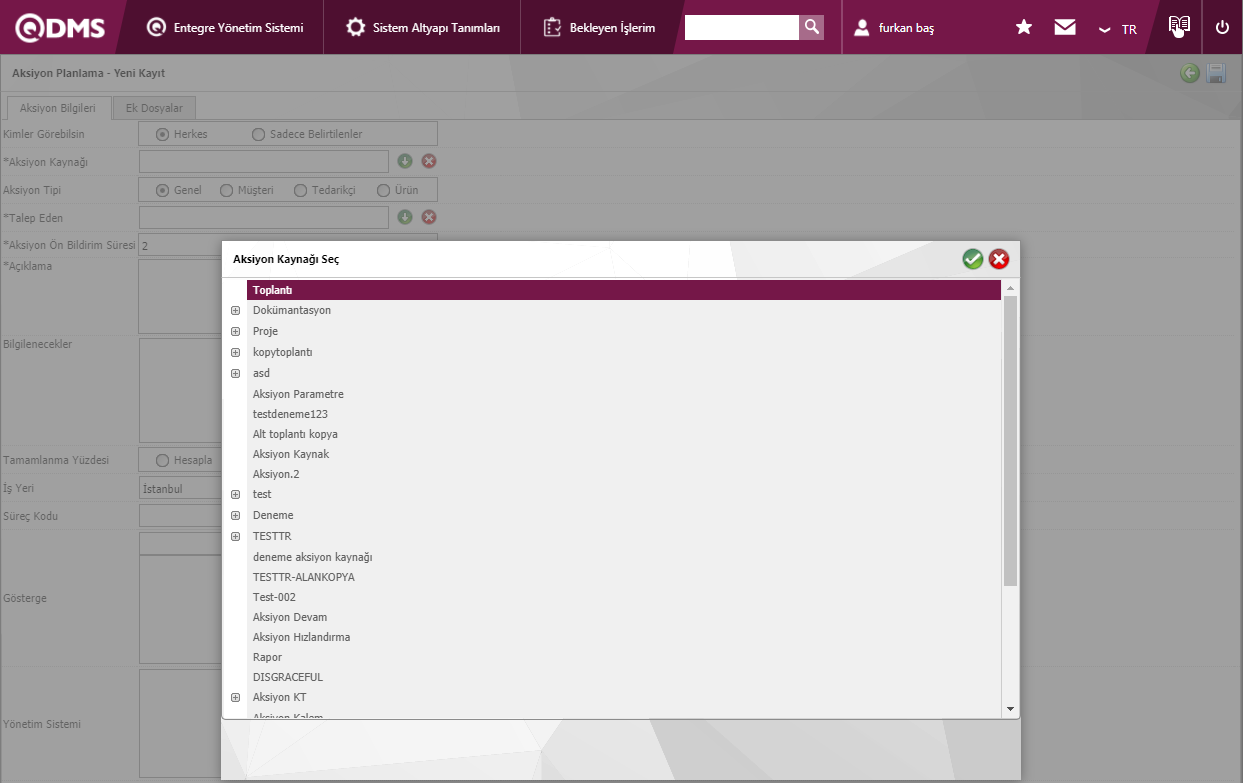Select the Genel action type radio
The image size is (1243, 783).
[x=162, y=190]
